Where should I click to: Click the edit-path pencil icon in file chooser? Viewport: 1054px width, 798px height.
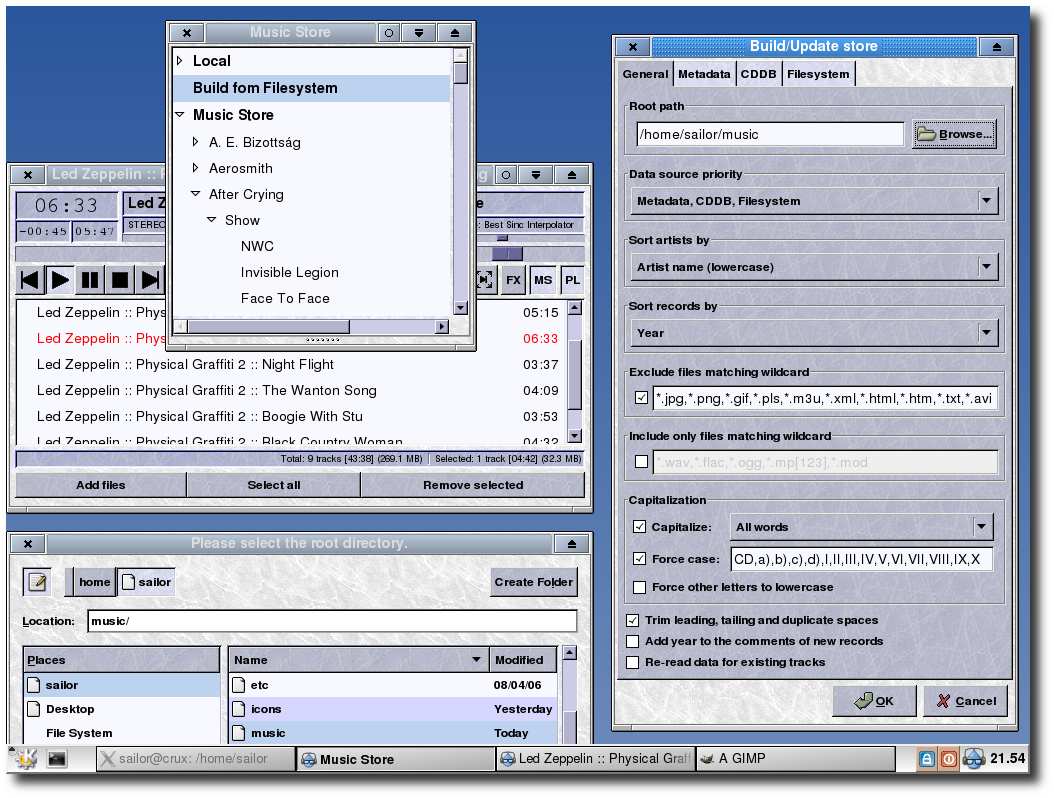point(37,582)
